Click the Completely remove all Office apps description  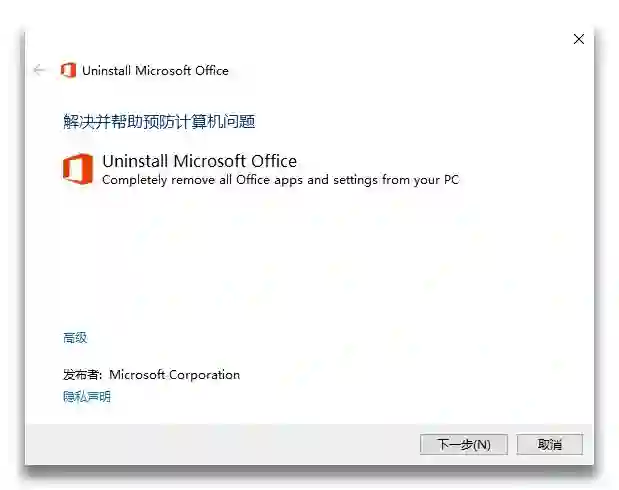281,180
